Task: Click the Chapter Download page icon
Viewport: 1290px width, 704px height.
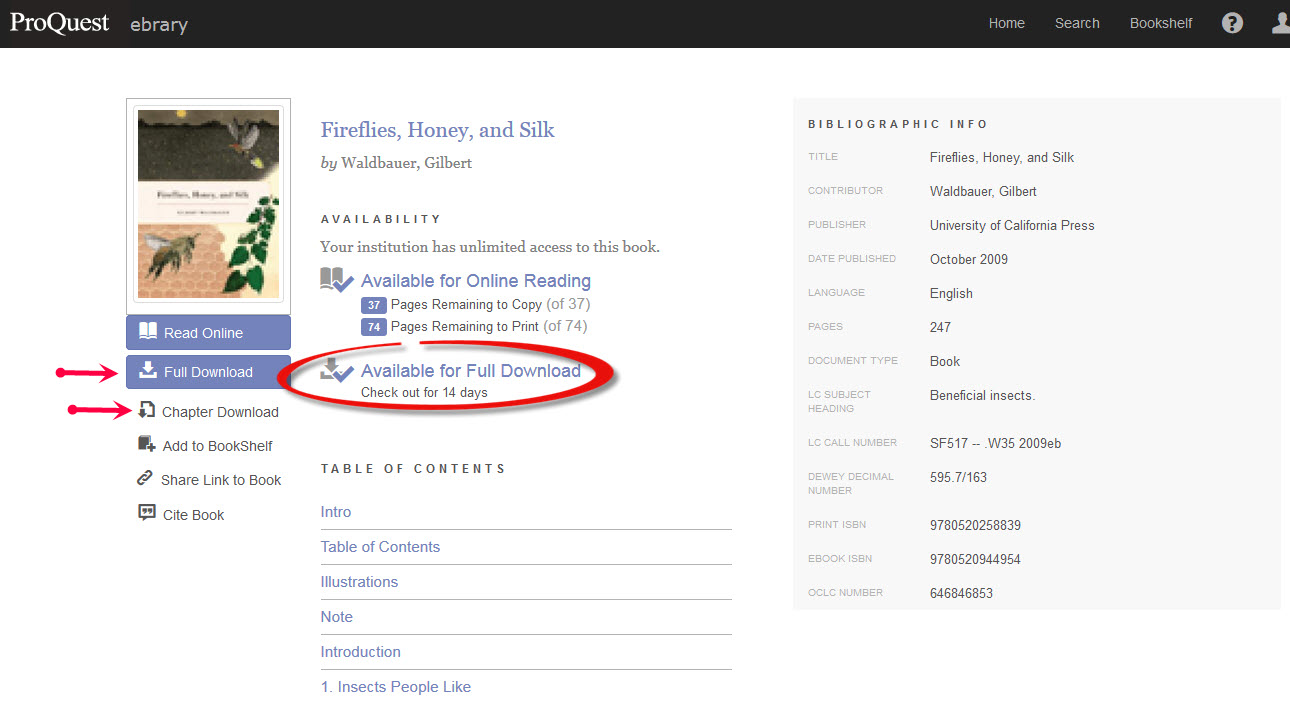Action: (x=147, y=411)
